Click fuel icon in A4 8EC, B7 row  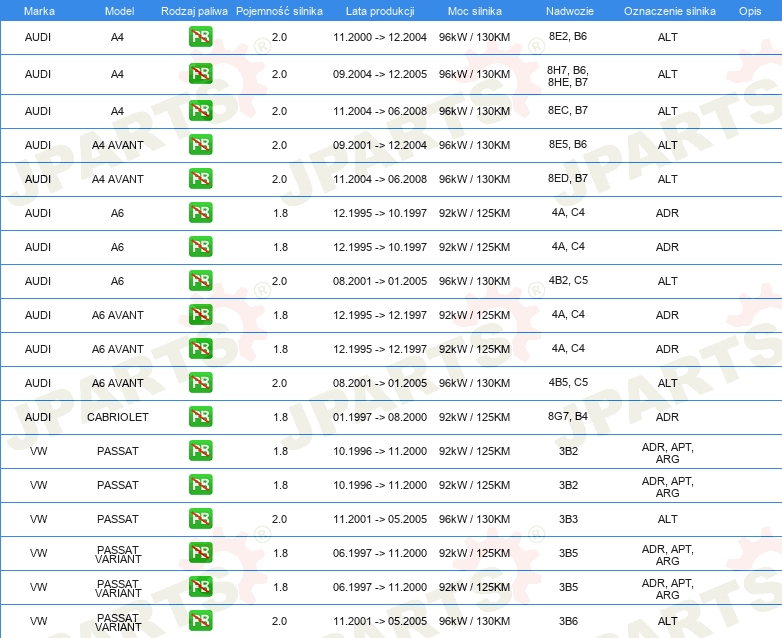point(200,110)
